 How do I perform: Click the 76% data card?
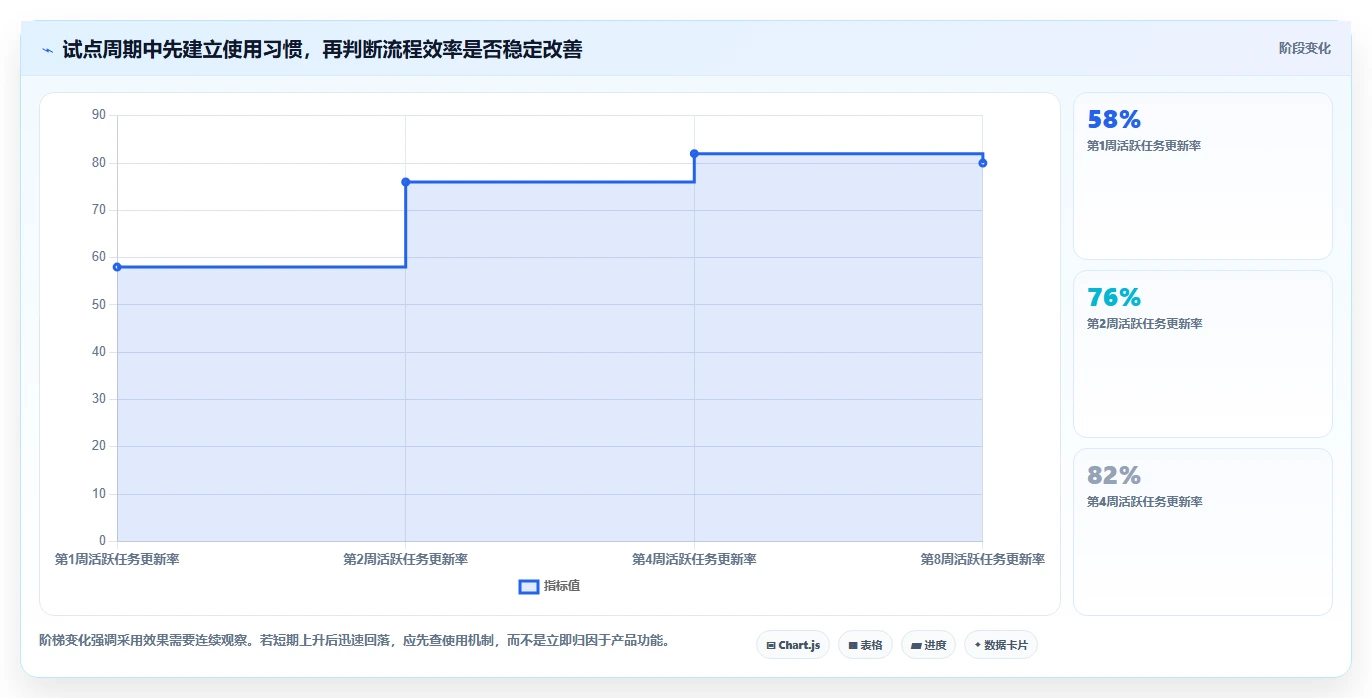click(1202, 354)
